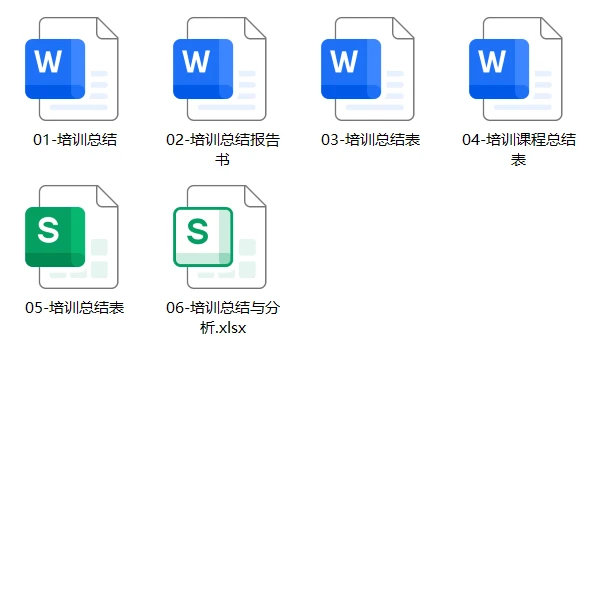Click the label 02-培训总结报告书
Viewport: 600px width, 600px height.
(x=223, y=150)
